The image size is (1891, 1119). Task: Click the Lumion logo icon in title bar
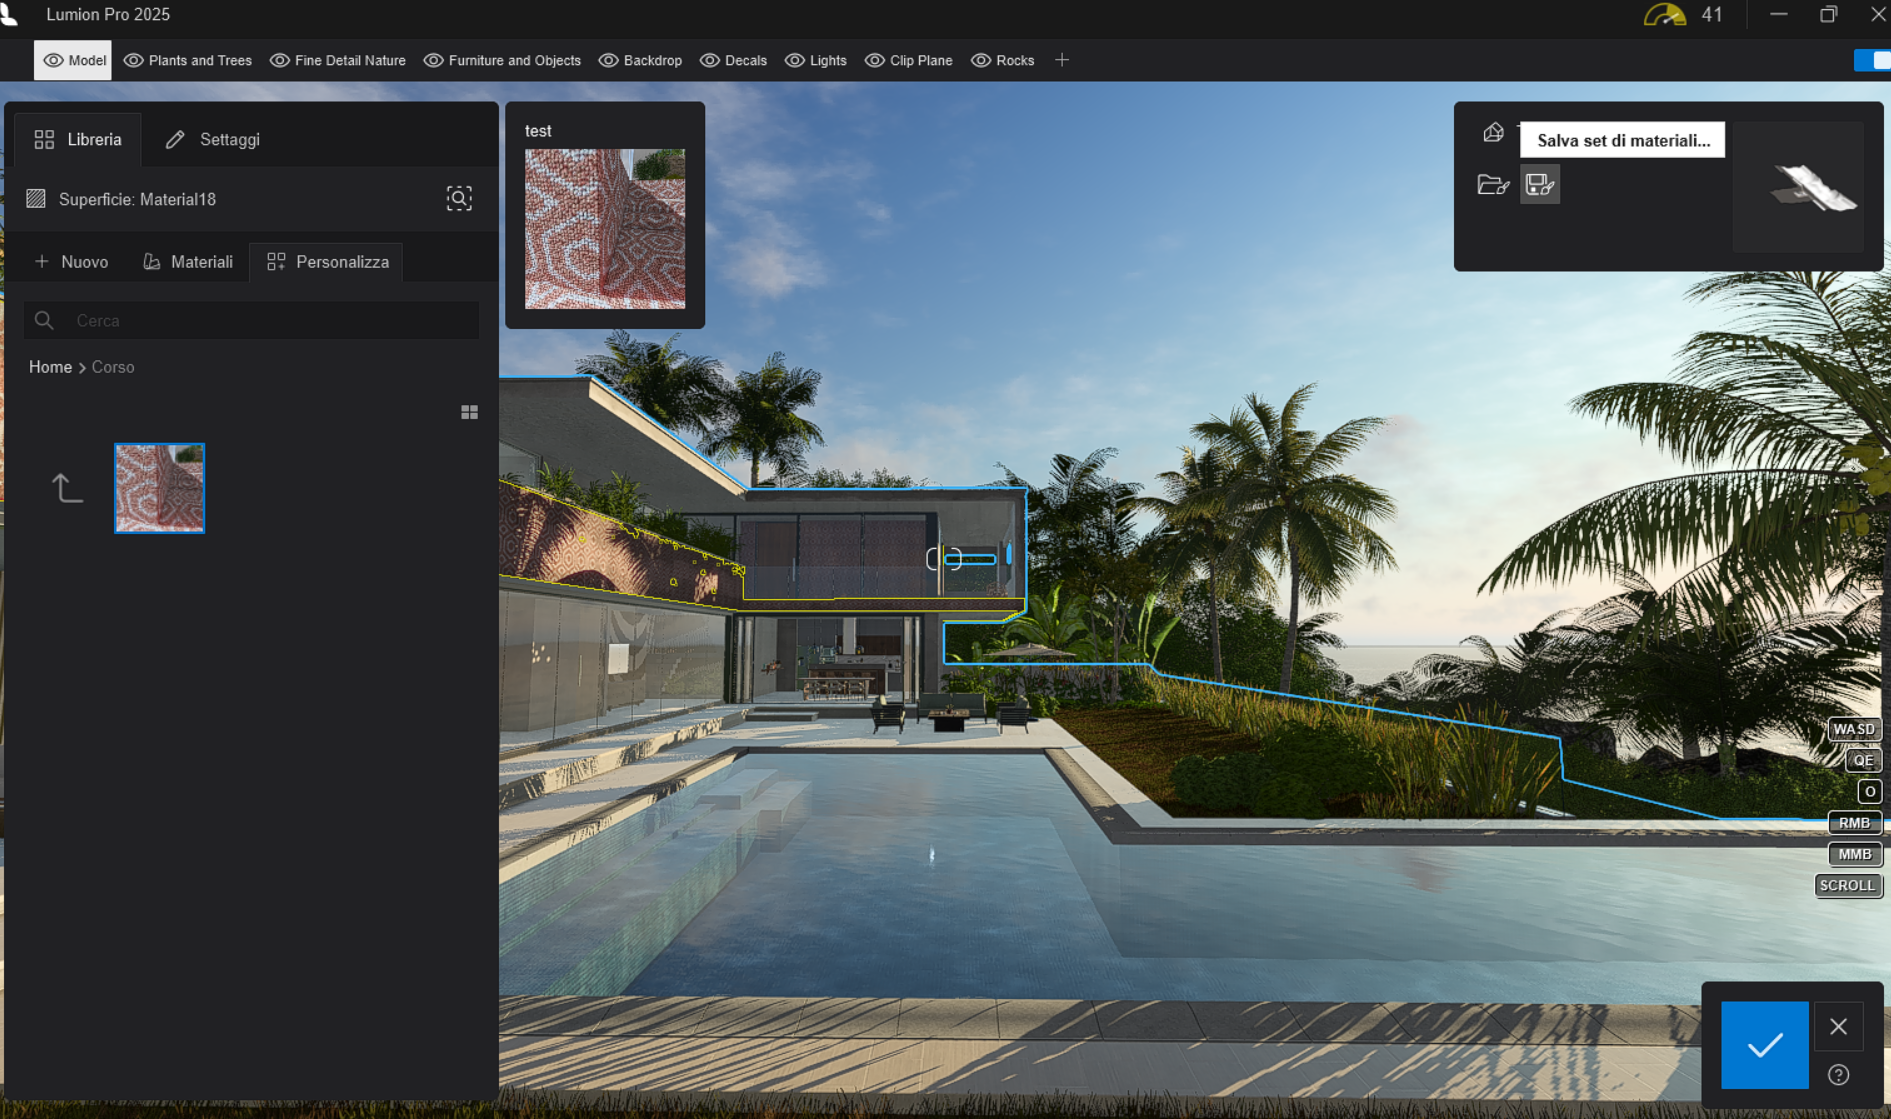(9, 13)
